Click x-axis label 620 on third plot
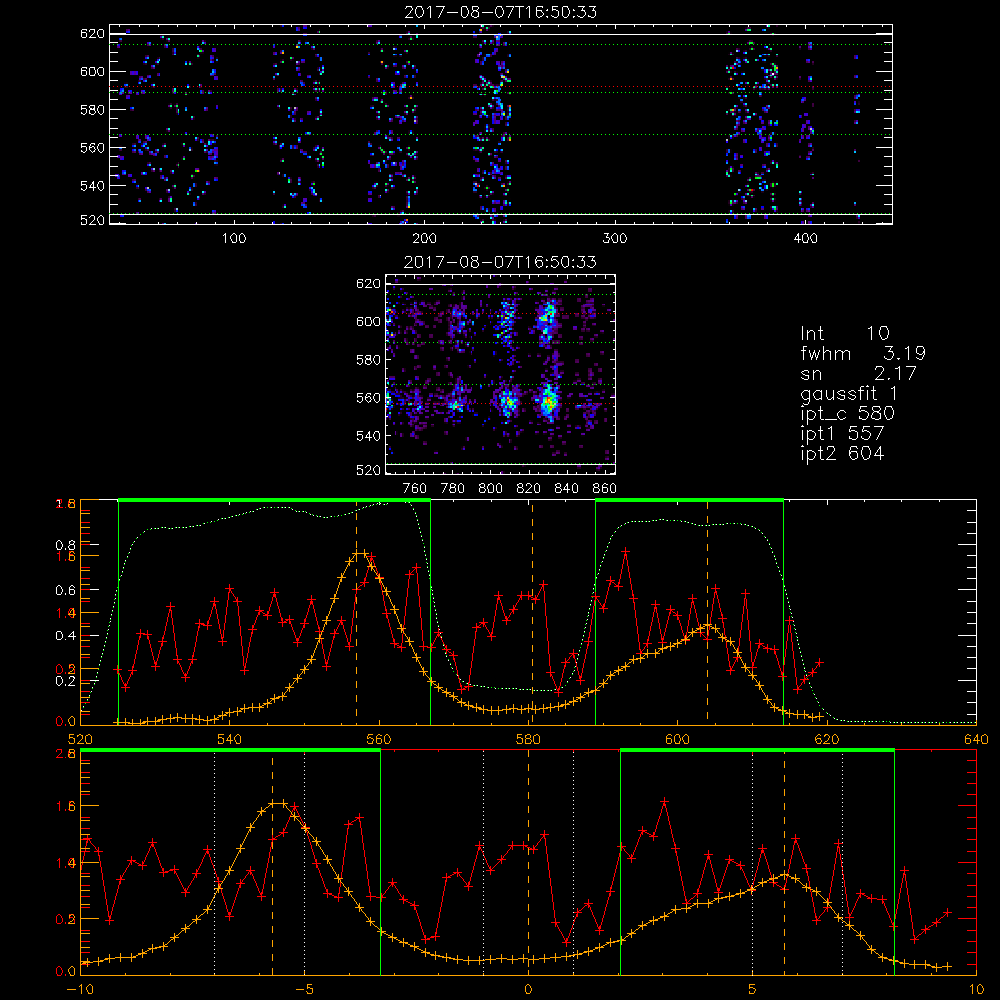The image size is (1000, 1000). pos(827,740)
